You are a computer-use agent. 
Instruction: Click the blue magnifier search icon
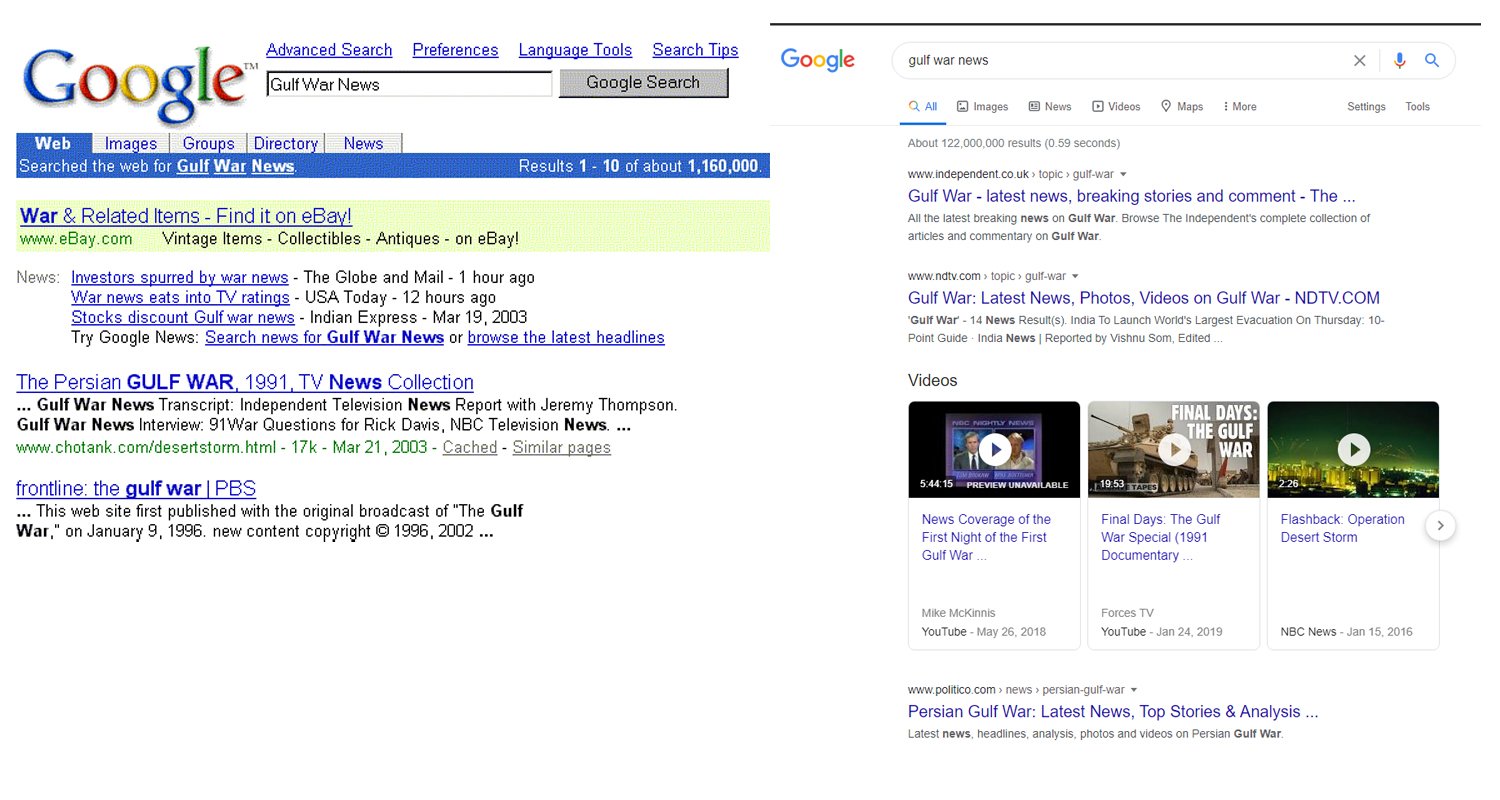pyautogui.click(x=1432, y=60)
